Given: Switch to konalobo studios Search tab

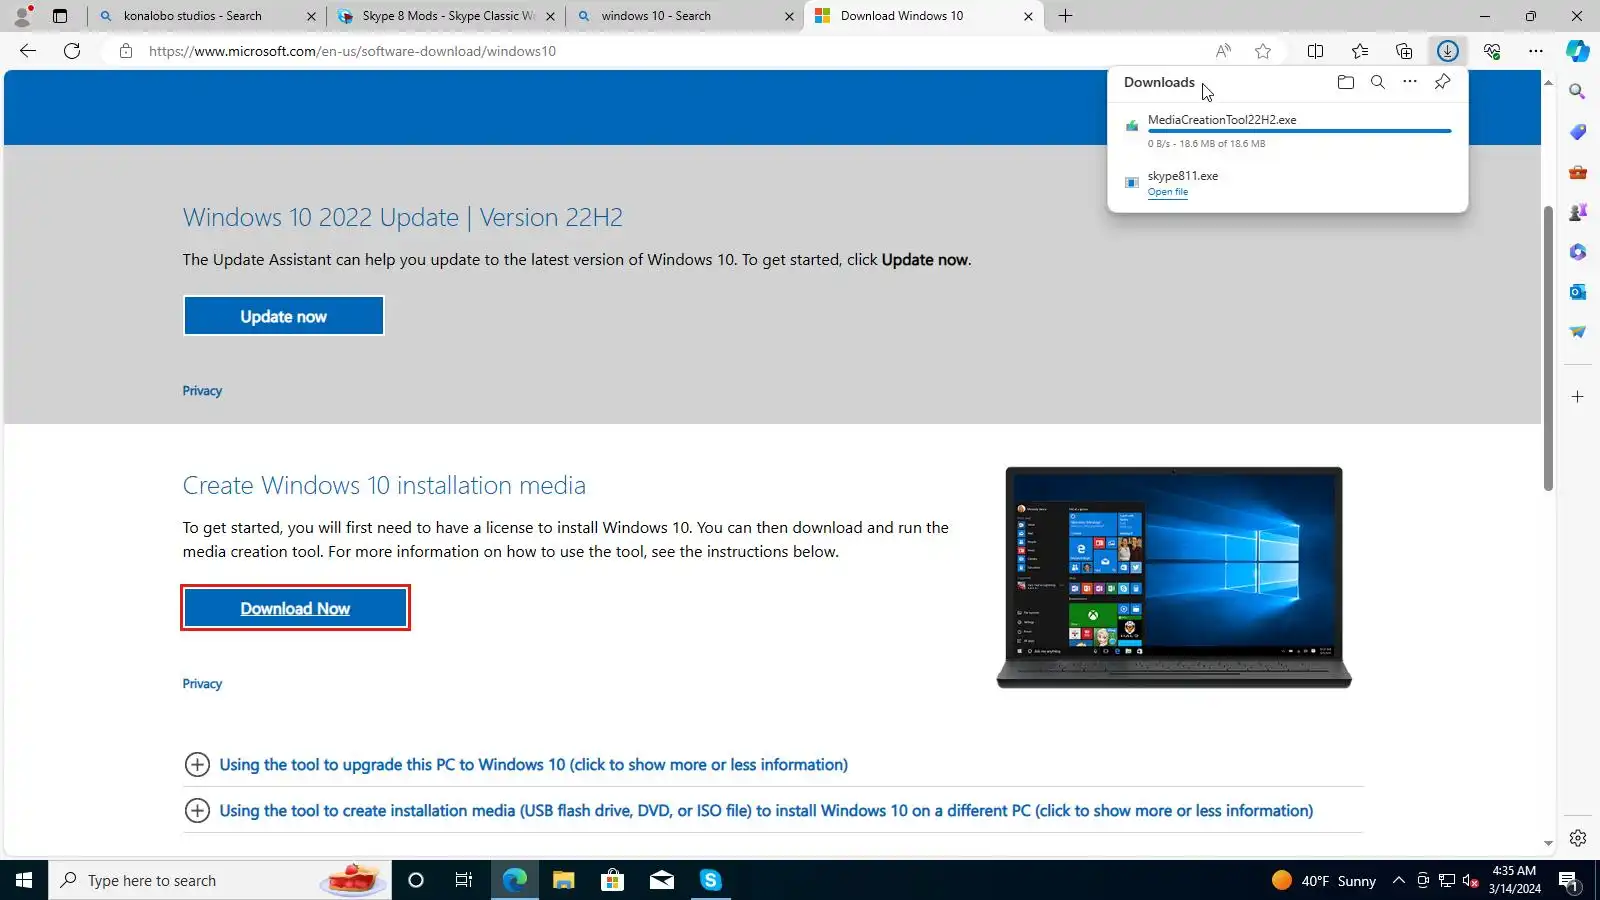Looking at the screenshot, I should [x=205, y=16].
